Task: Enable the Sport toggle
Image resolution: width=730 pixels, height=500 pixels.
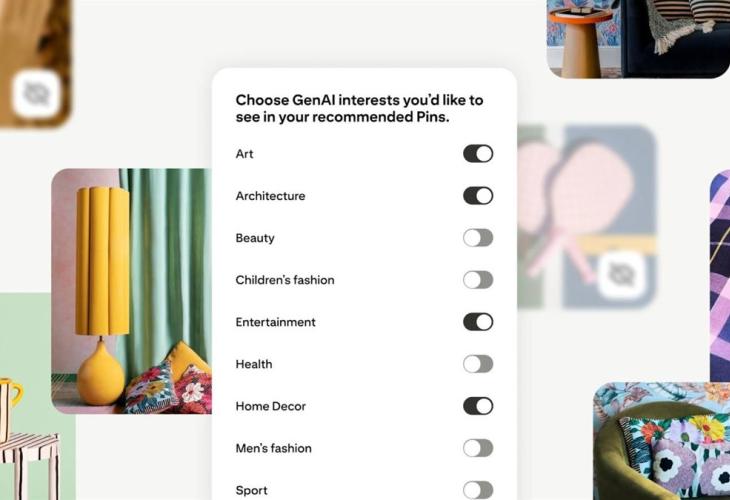Action: 478,490
